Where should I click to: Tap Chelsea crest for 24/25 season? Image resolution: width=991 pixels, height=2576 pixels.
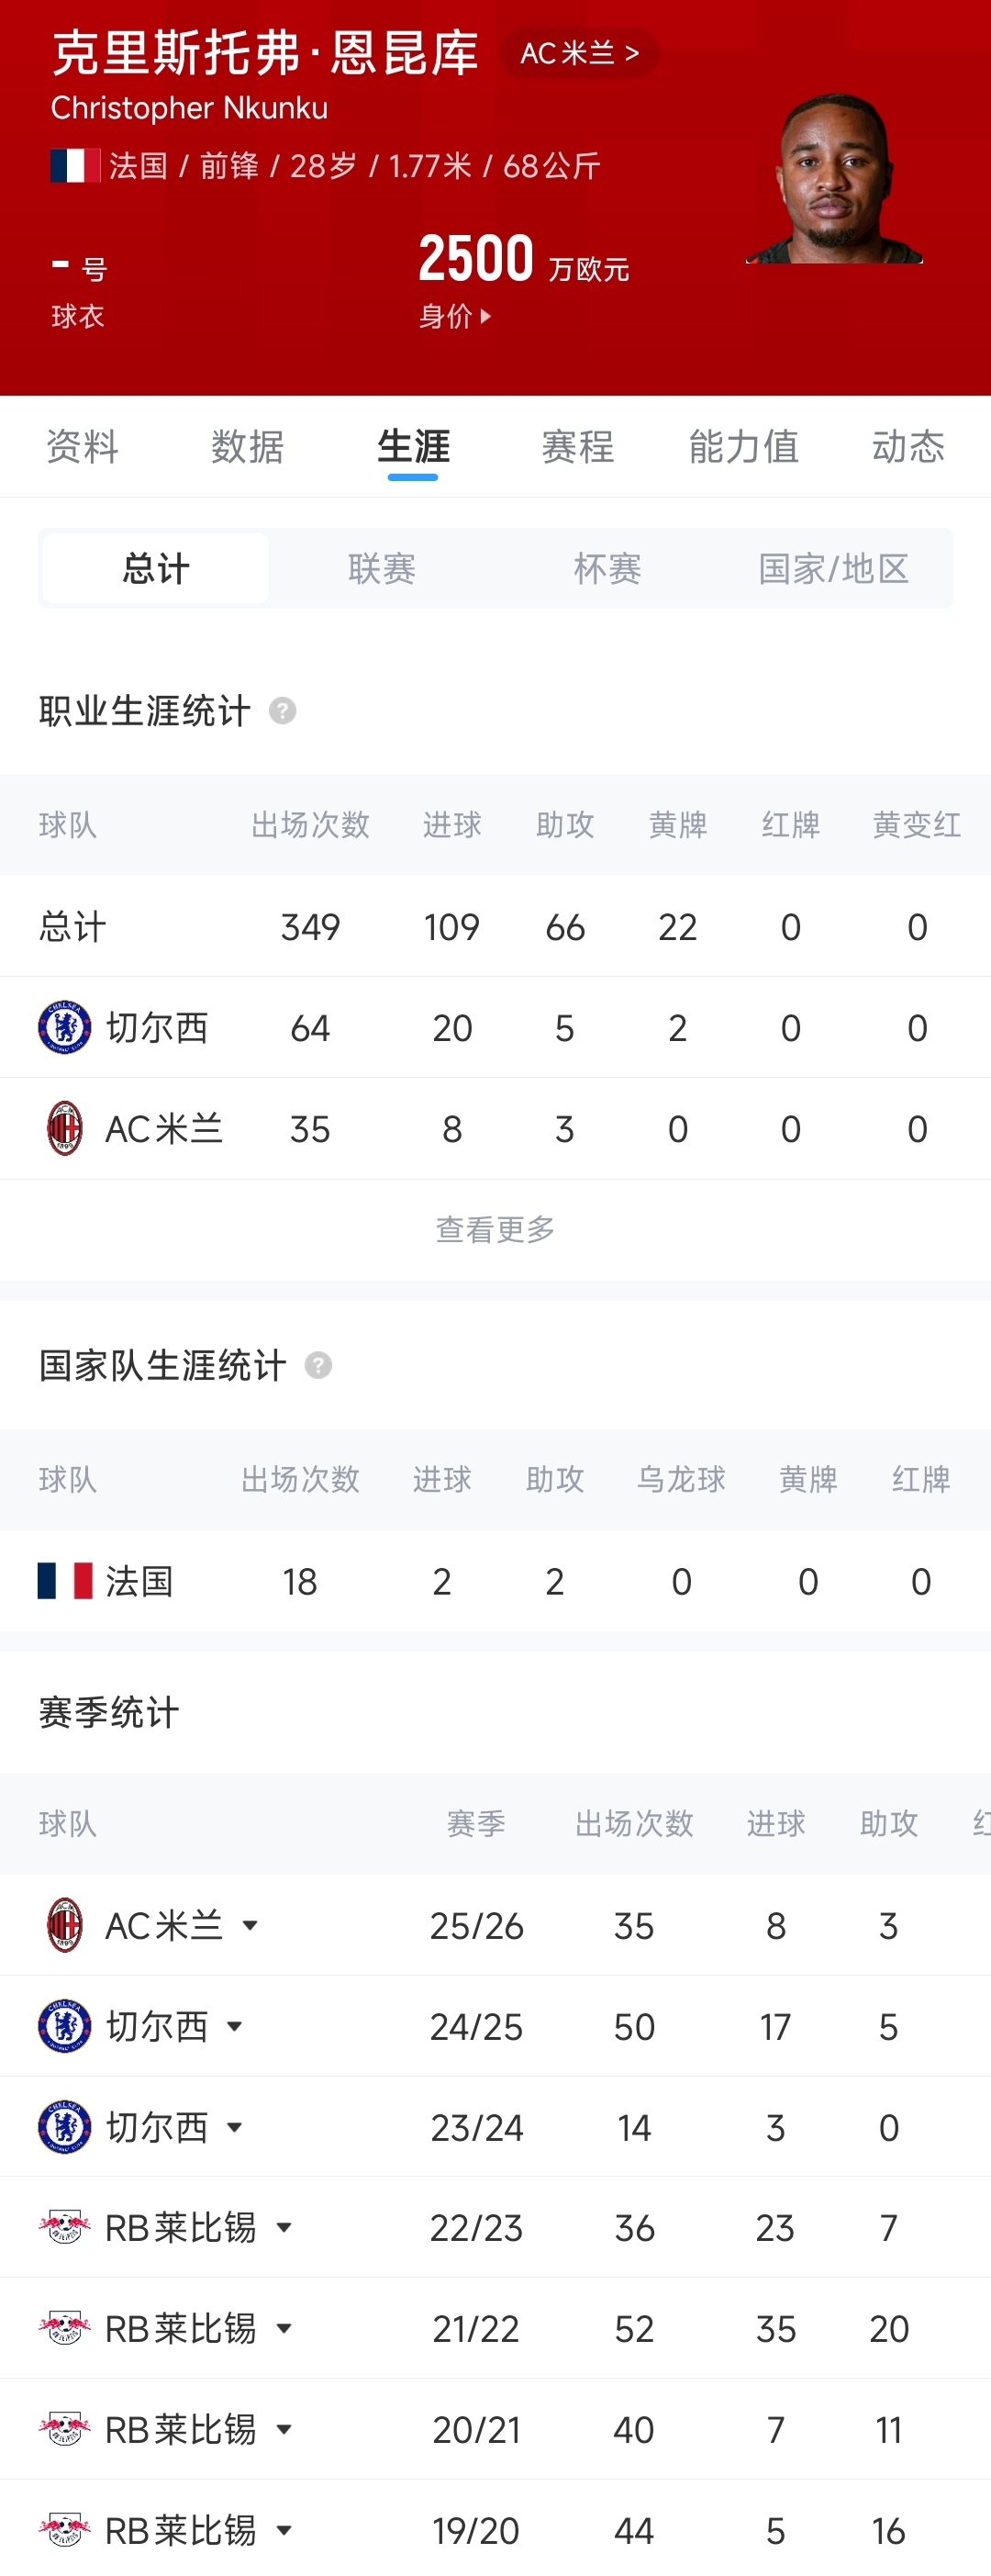pyautogui.click(x=65, y=2026)
